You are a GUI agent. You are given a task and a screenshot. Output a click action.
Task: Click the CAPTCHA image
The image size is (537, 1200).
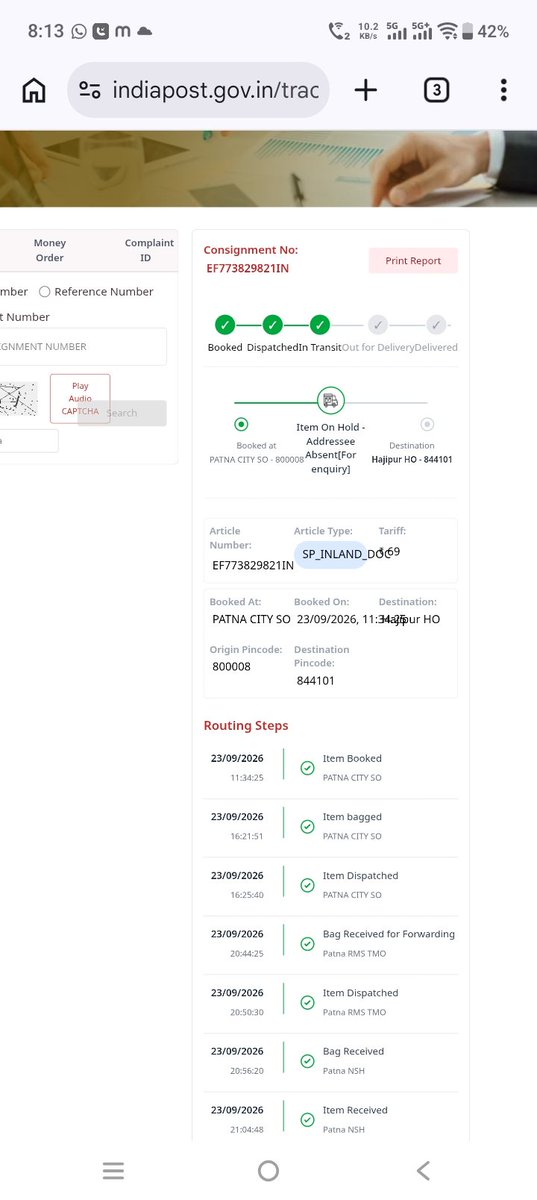click(21, 401)
